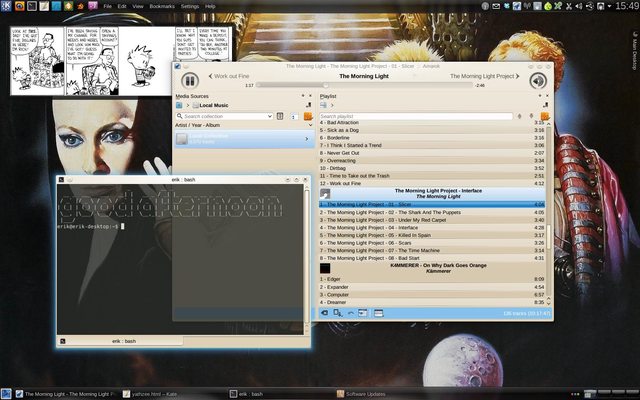
Task: Expand the Playlist breadcrumb chevron
Action: pyautogui.click(x=332, y=105)
